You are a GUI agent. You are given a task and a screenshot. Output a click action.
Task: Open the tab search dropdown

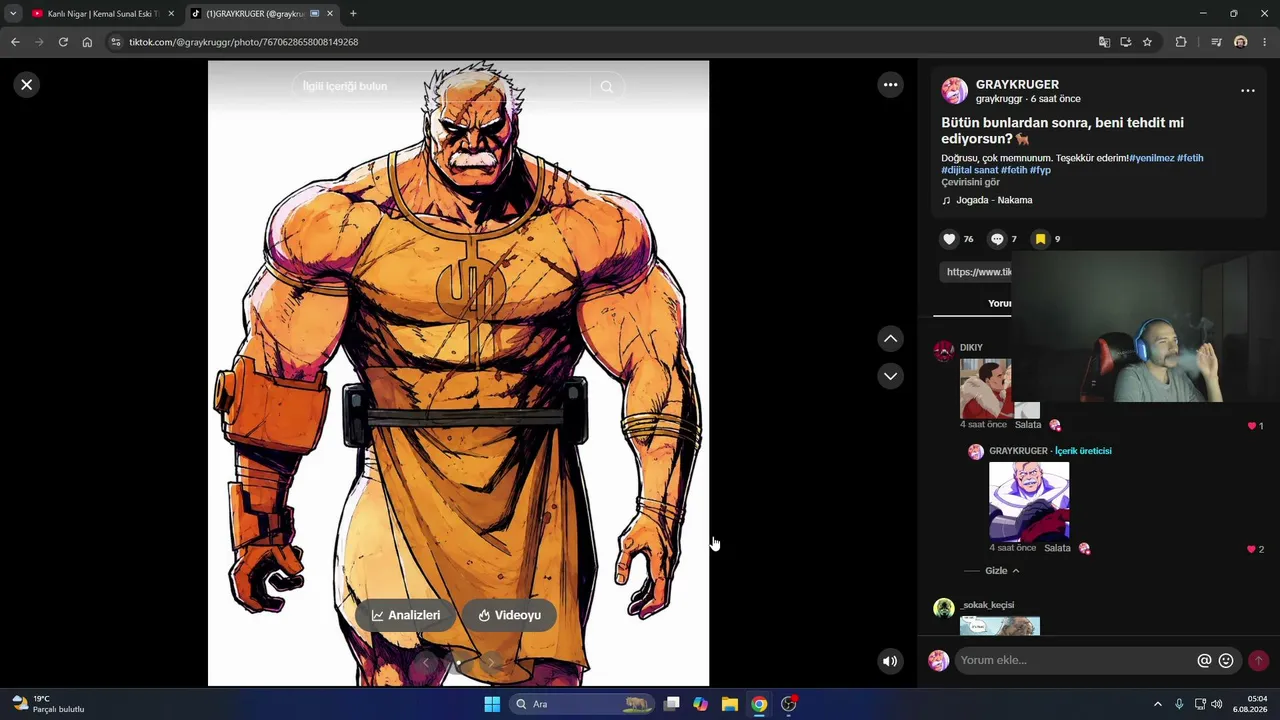tap(13, 14)
